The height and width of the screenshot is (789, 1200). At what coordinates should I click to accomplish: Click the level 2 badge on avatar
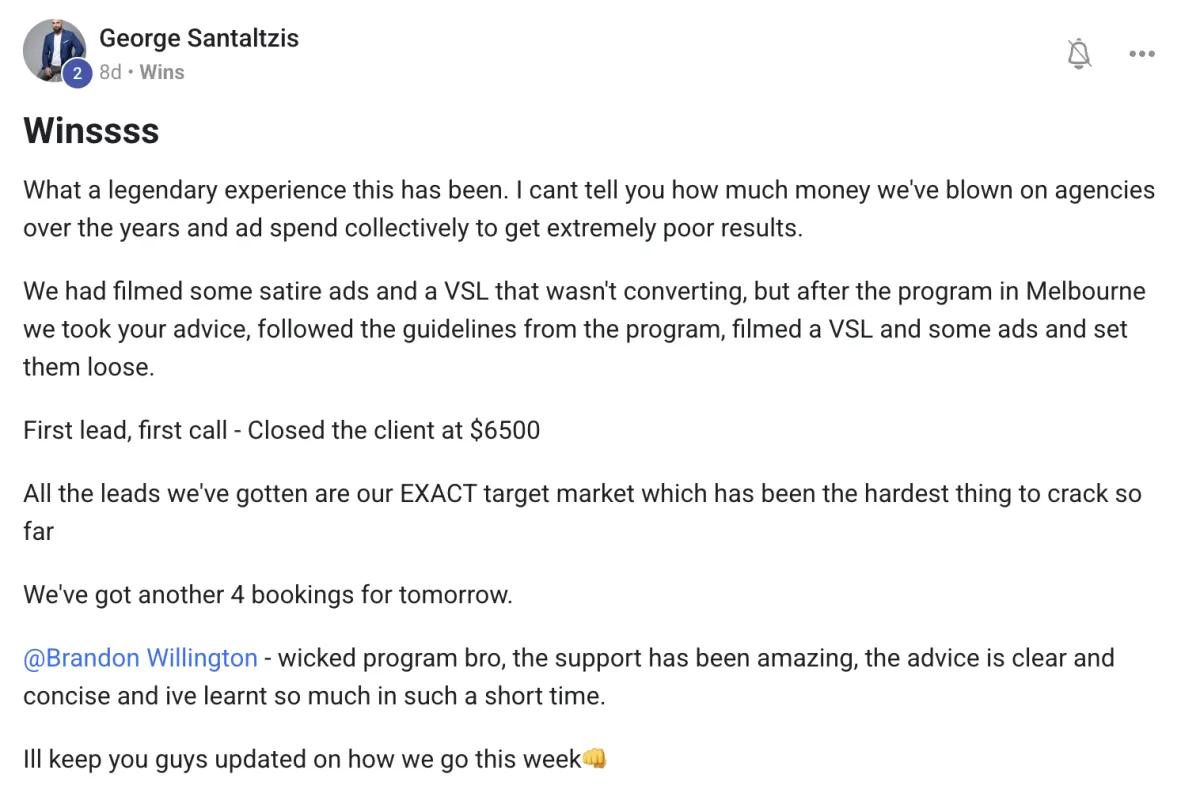click(77, 73)
